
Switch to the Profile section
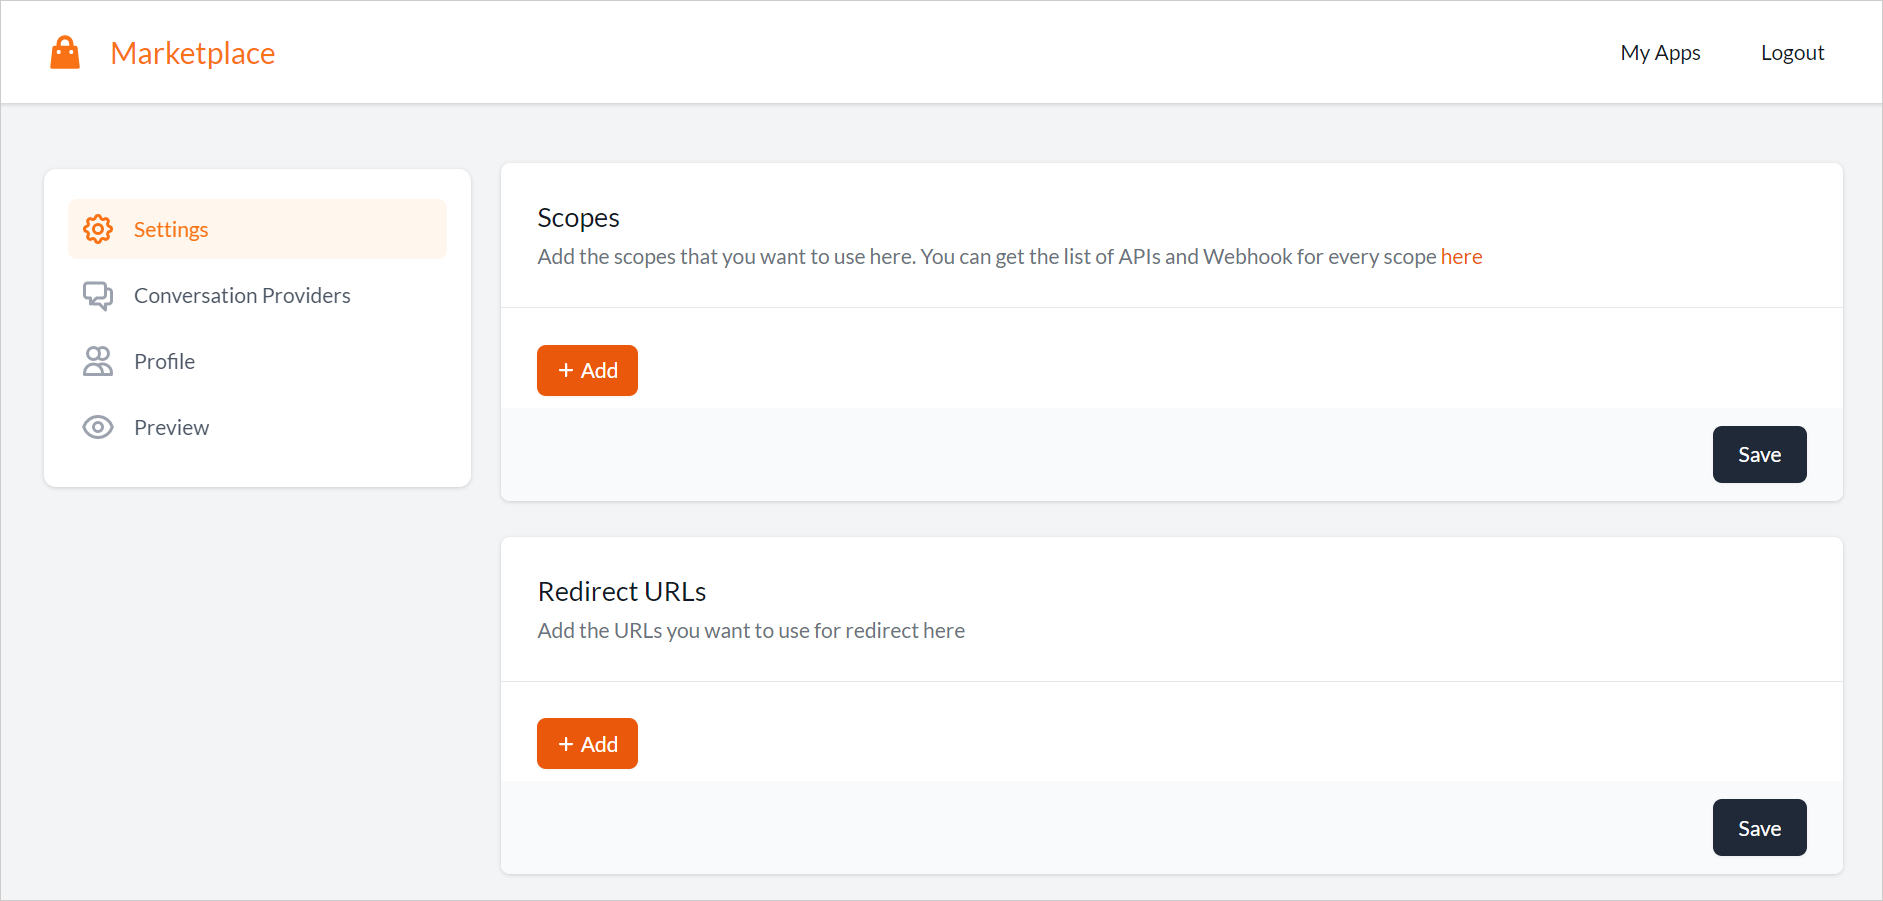click(x=164, y=361)
